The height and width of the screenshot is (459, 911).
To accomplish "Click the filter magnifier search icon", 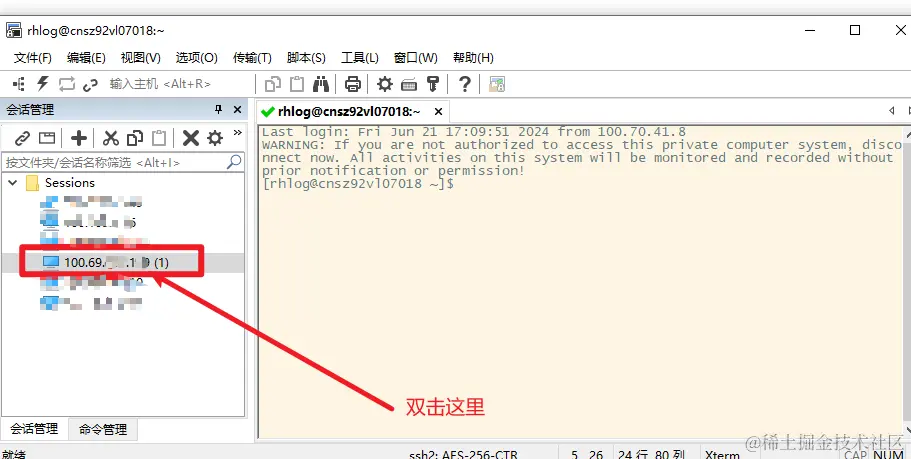I will [x=234, y=162].
